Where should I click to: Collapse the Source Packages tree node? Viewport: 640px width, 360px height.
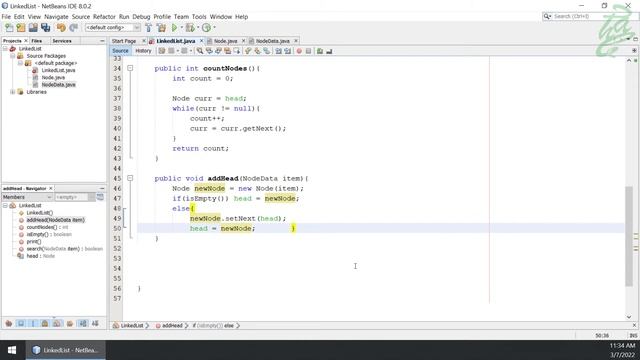[12, 56]
